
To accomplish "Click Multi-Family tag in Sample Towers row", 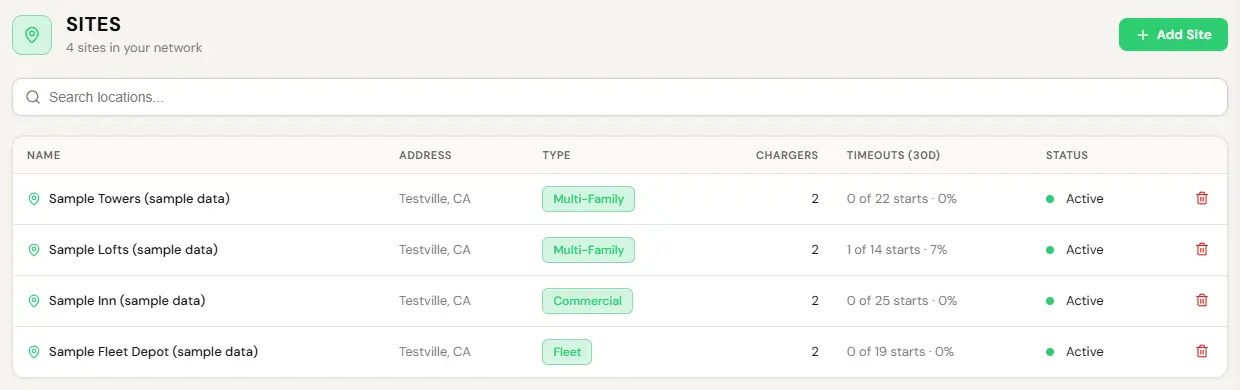I will [588, 199].
